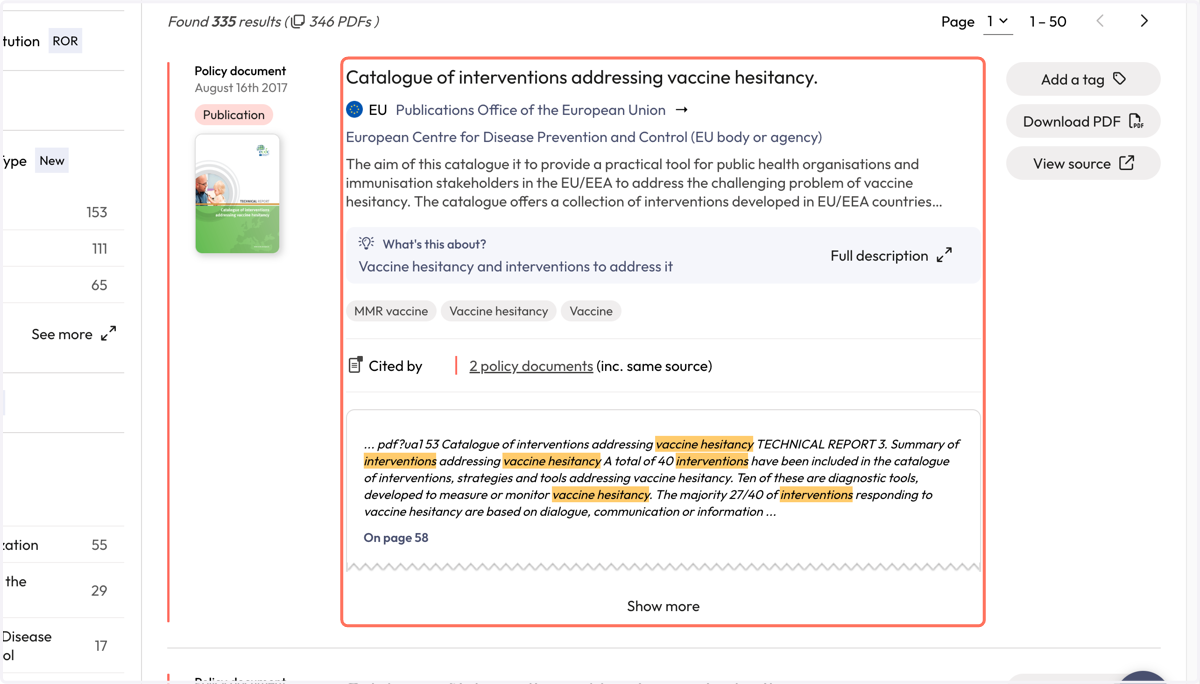1200x684 pixels.
Task: Expand Full description
Action: point(891,256)
